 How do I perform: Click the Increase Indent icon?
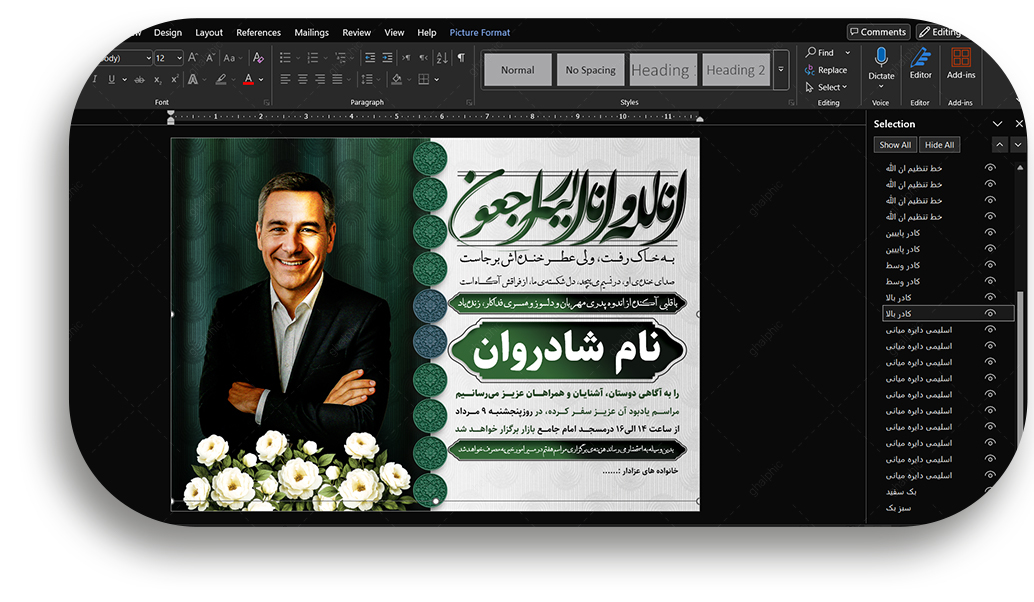pos(388,58)
